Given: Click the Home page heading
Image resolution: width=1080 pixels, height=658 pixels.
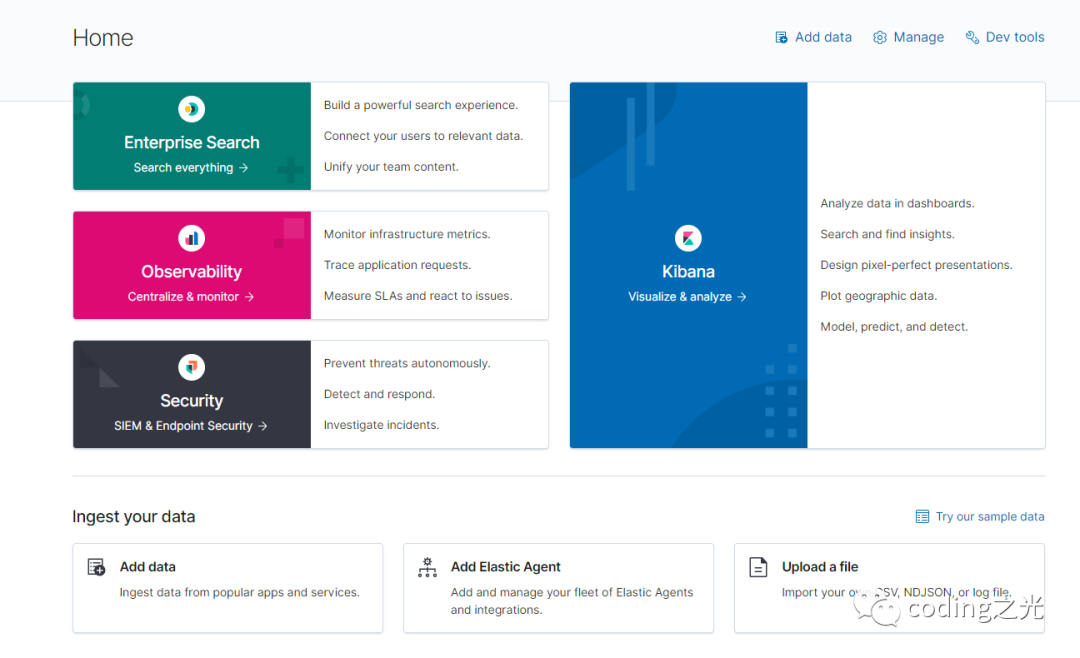Looking at the screenshot, I should coord(103,38).
